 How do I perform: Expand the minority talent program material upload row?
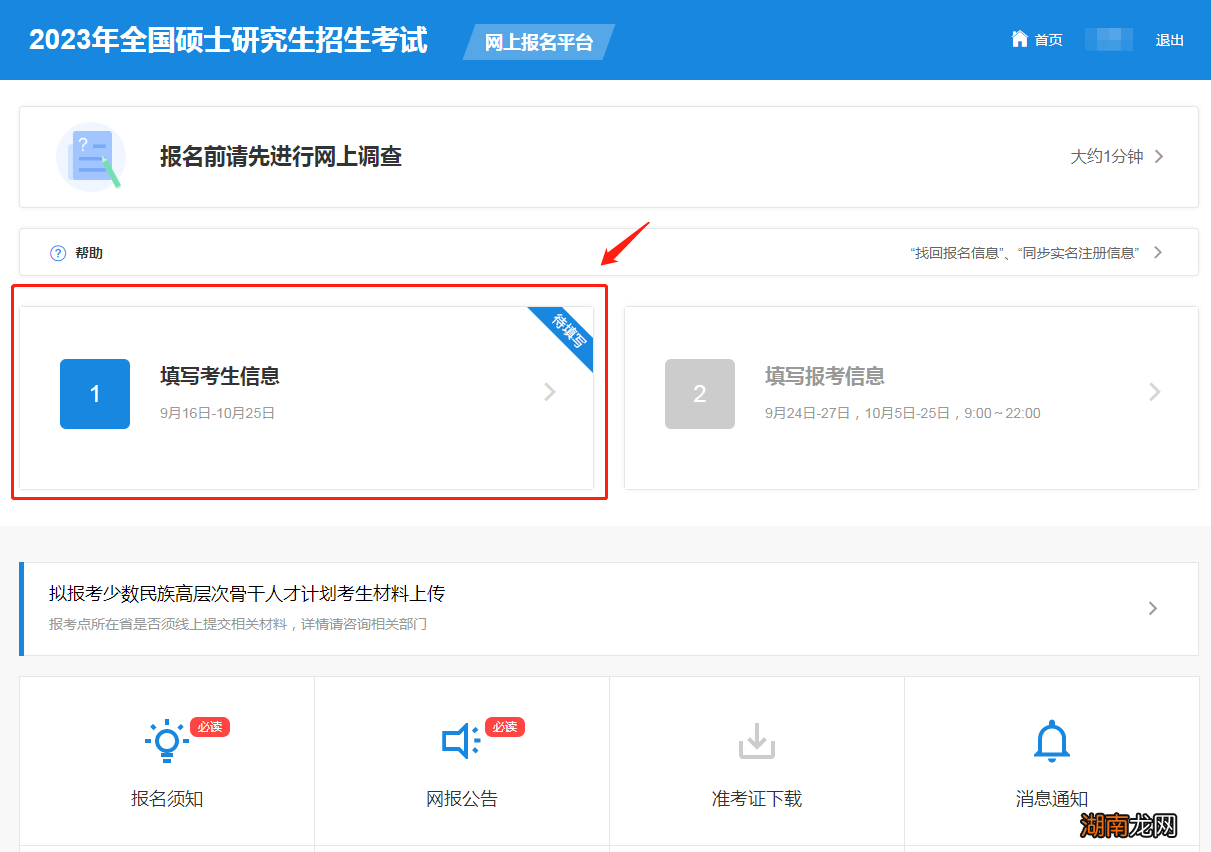tap(1152, 608)
